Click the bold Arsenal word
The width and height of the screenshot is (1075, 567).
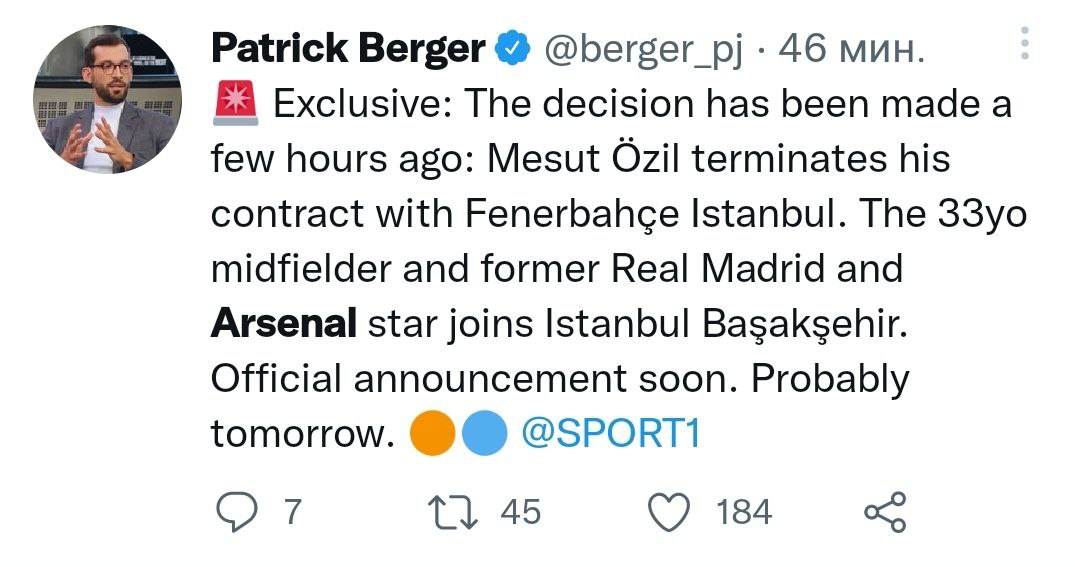click(x=284, y=324)
